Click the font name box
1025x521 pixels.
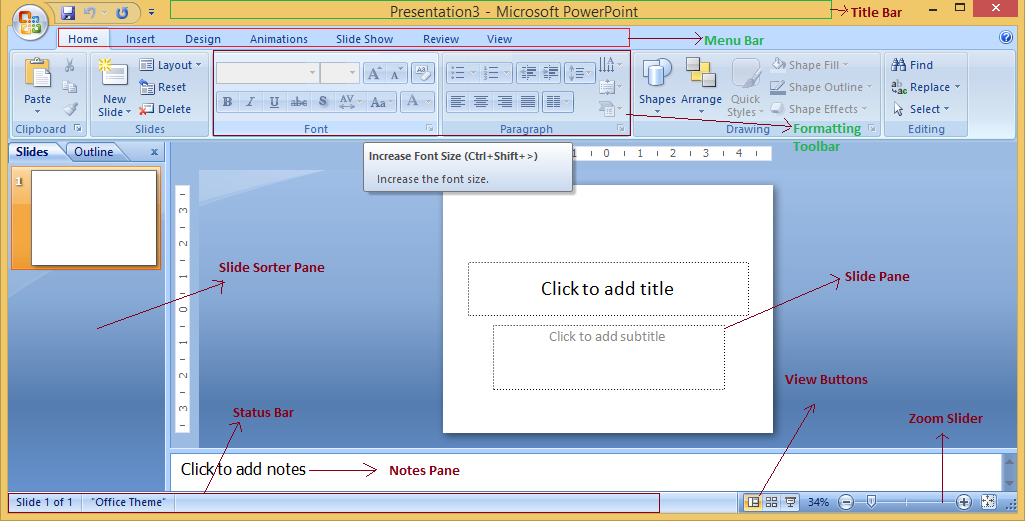click(267, 73)
